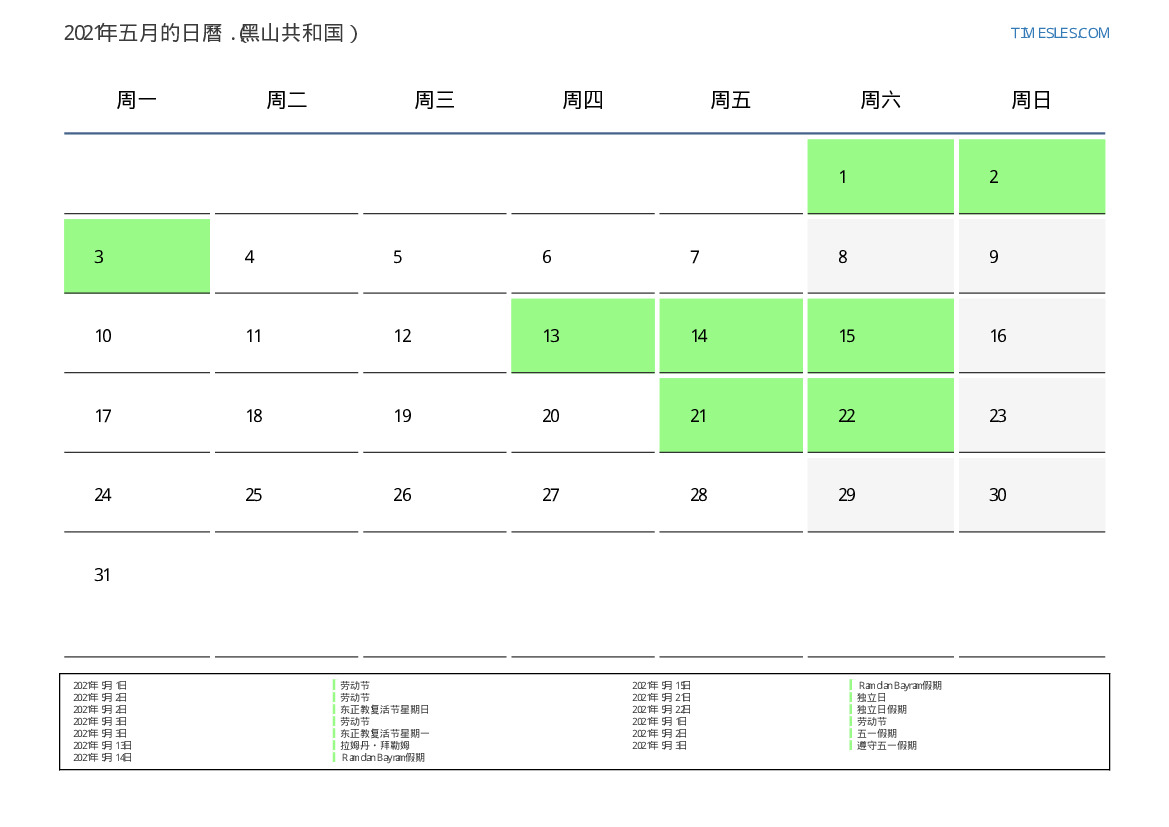Click the green holiday cell for day 1
Viewport: 1169px width, 827px height.
click(880, 177)
